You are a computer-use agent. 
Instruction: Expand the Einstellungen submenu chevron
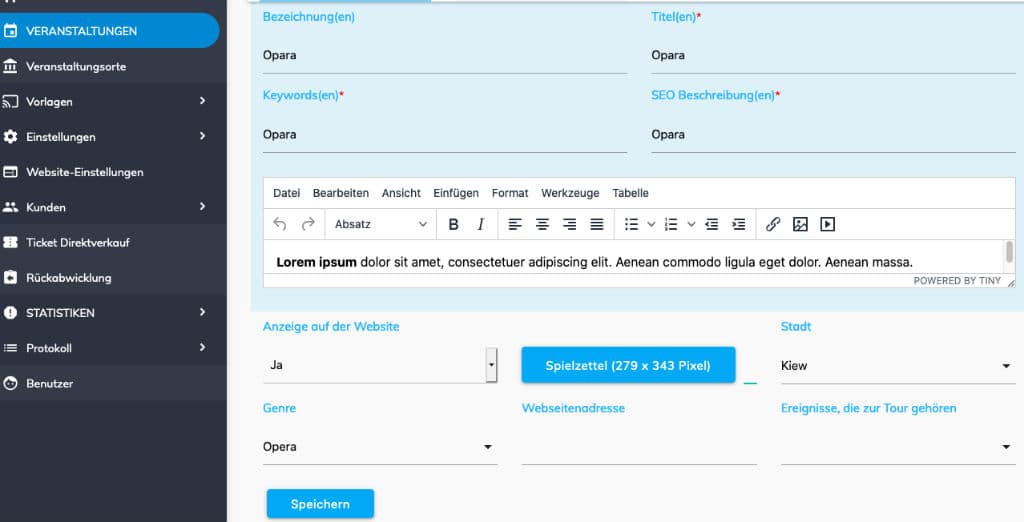202,136
